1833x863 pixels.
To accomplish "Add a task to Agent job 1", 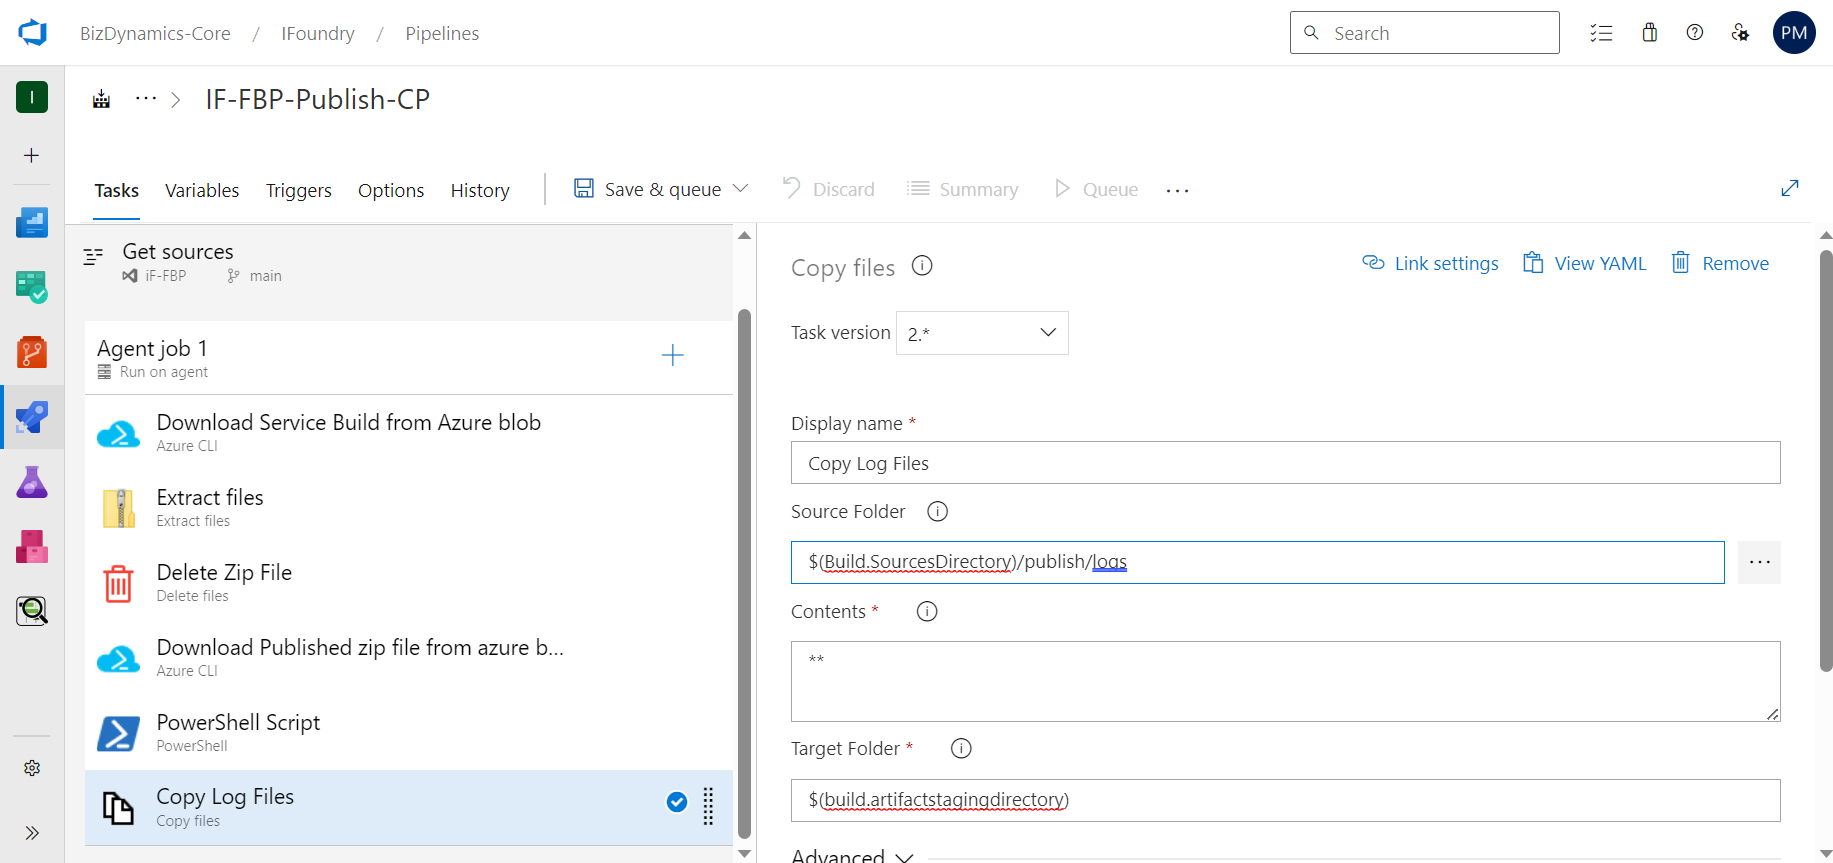I will 673,355.
